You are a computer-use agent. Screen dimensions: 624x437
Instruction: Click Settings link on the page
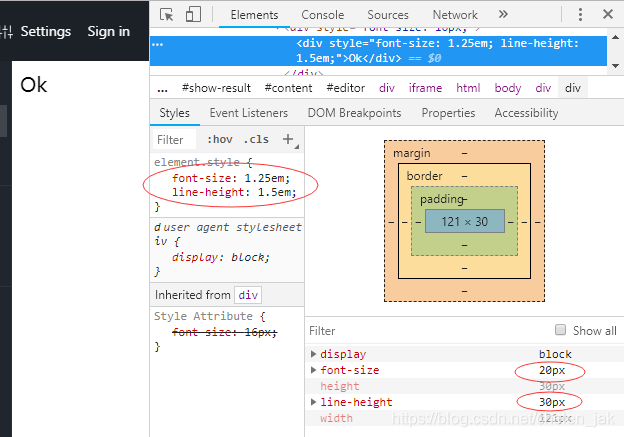(x=46, y=31)
